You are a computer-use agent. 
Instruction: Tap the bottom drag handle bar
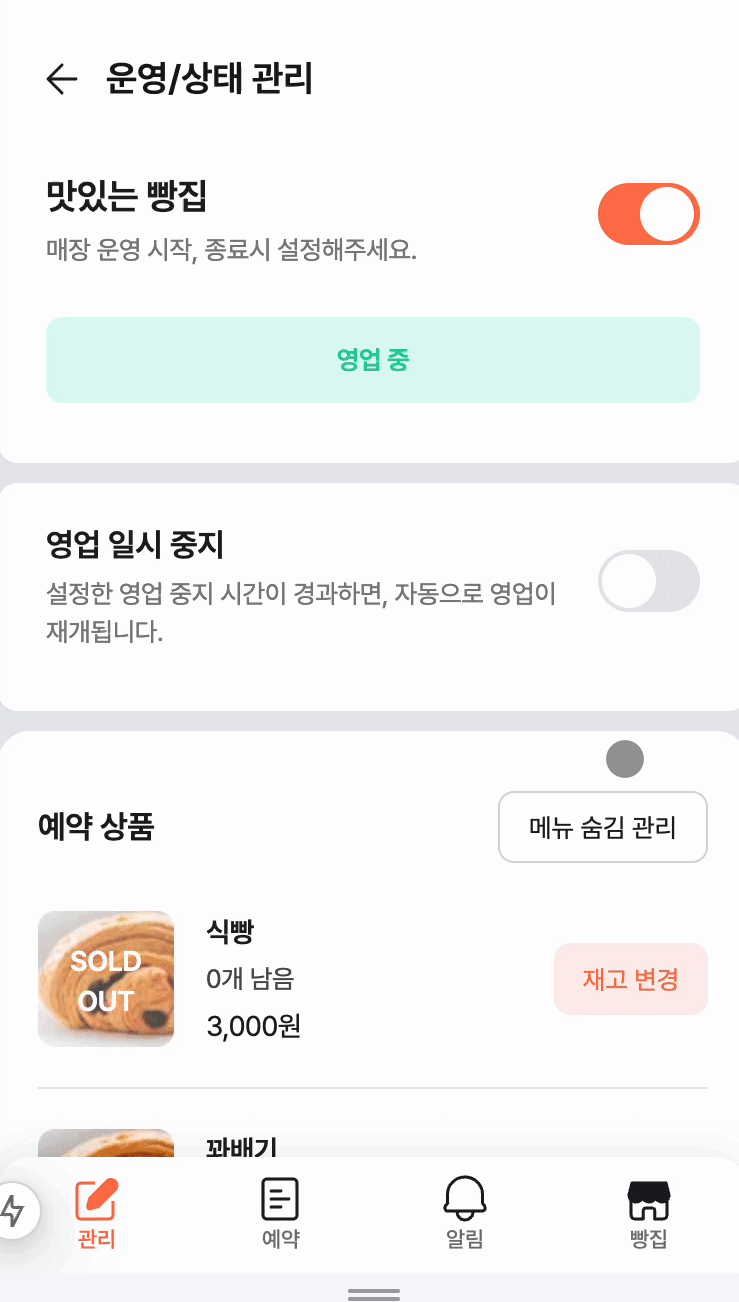374,1295
